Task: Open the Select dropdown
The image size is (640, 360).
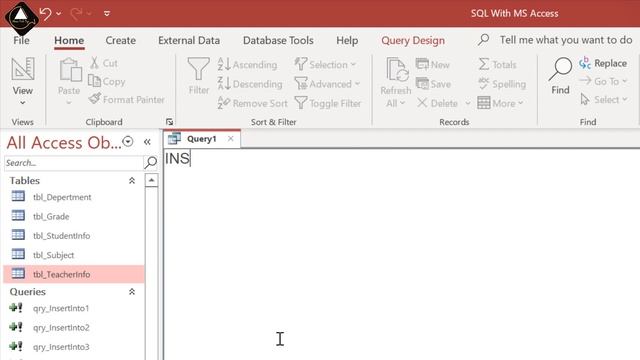Action: click(x=604, y=99)
